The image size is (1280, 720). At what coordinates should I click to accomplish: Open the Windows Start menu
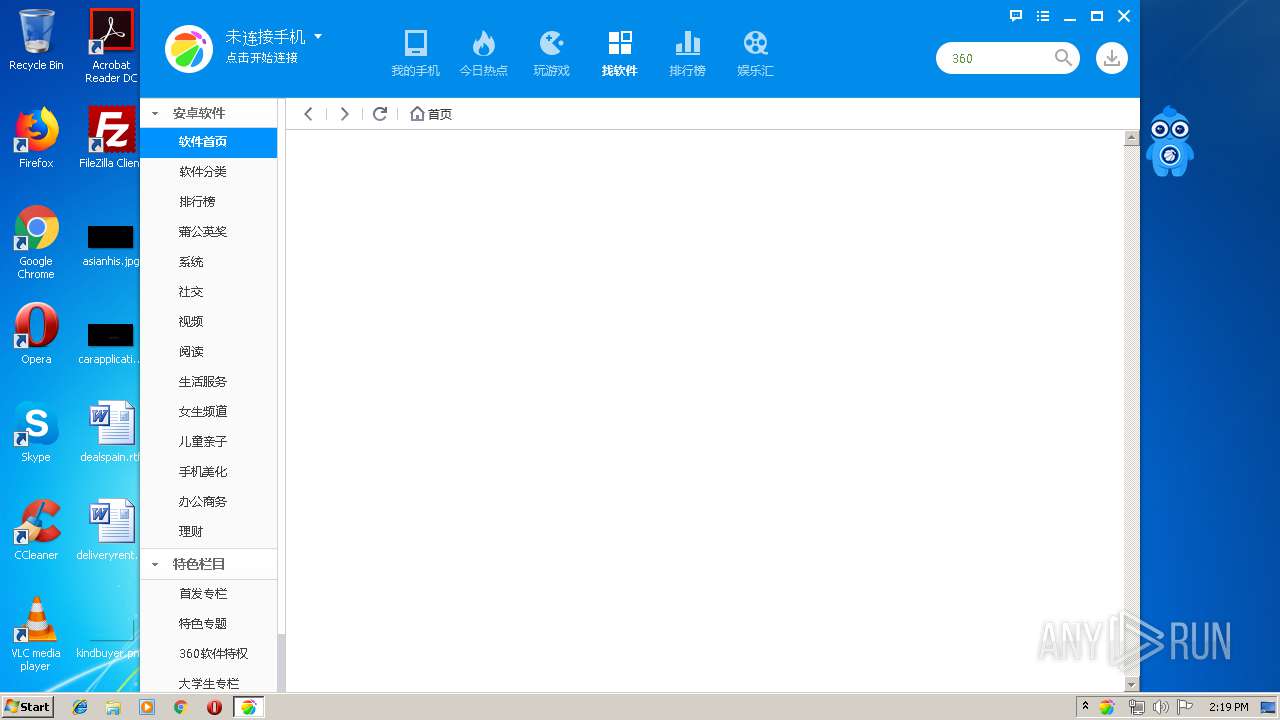click(27, 707)
